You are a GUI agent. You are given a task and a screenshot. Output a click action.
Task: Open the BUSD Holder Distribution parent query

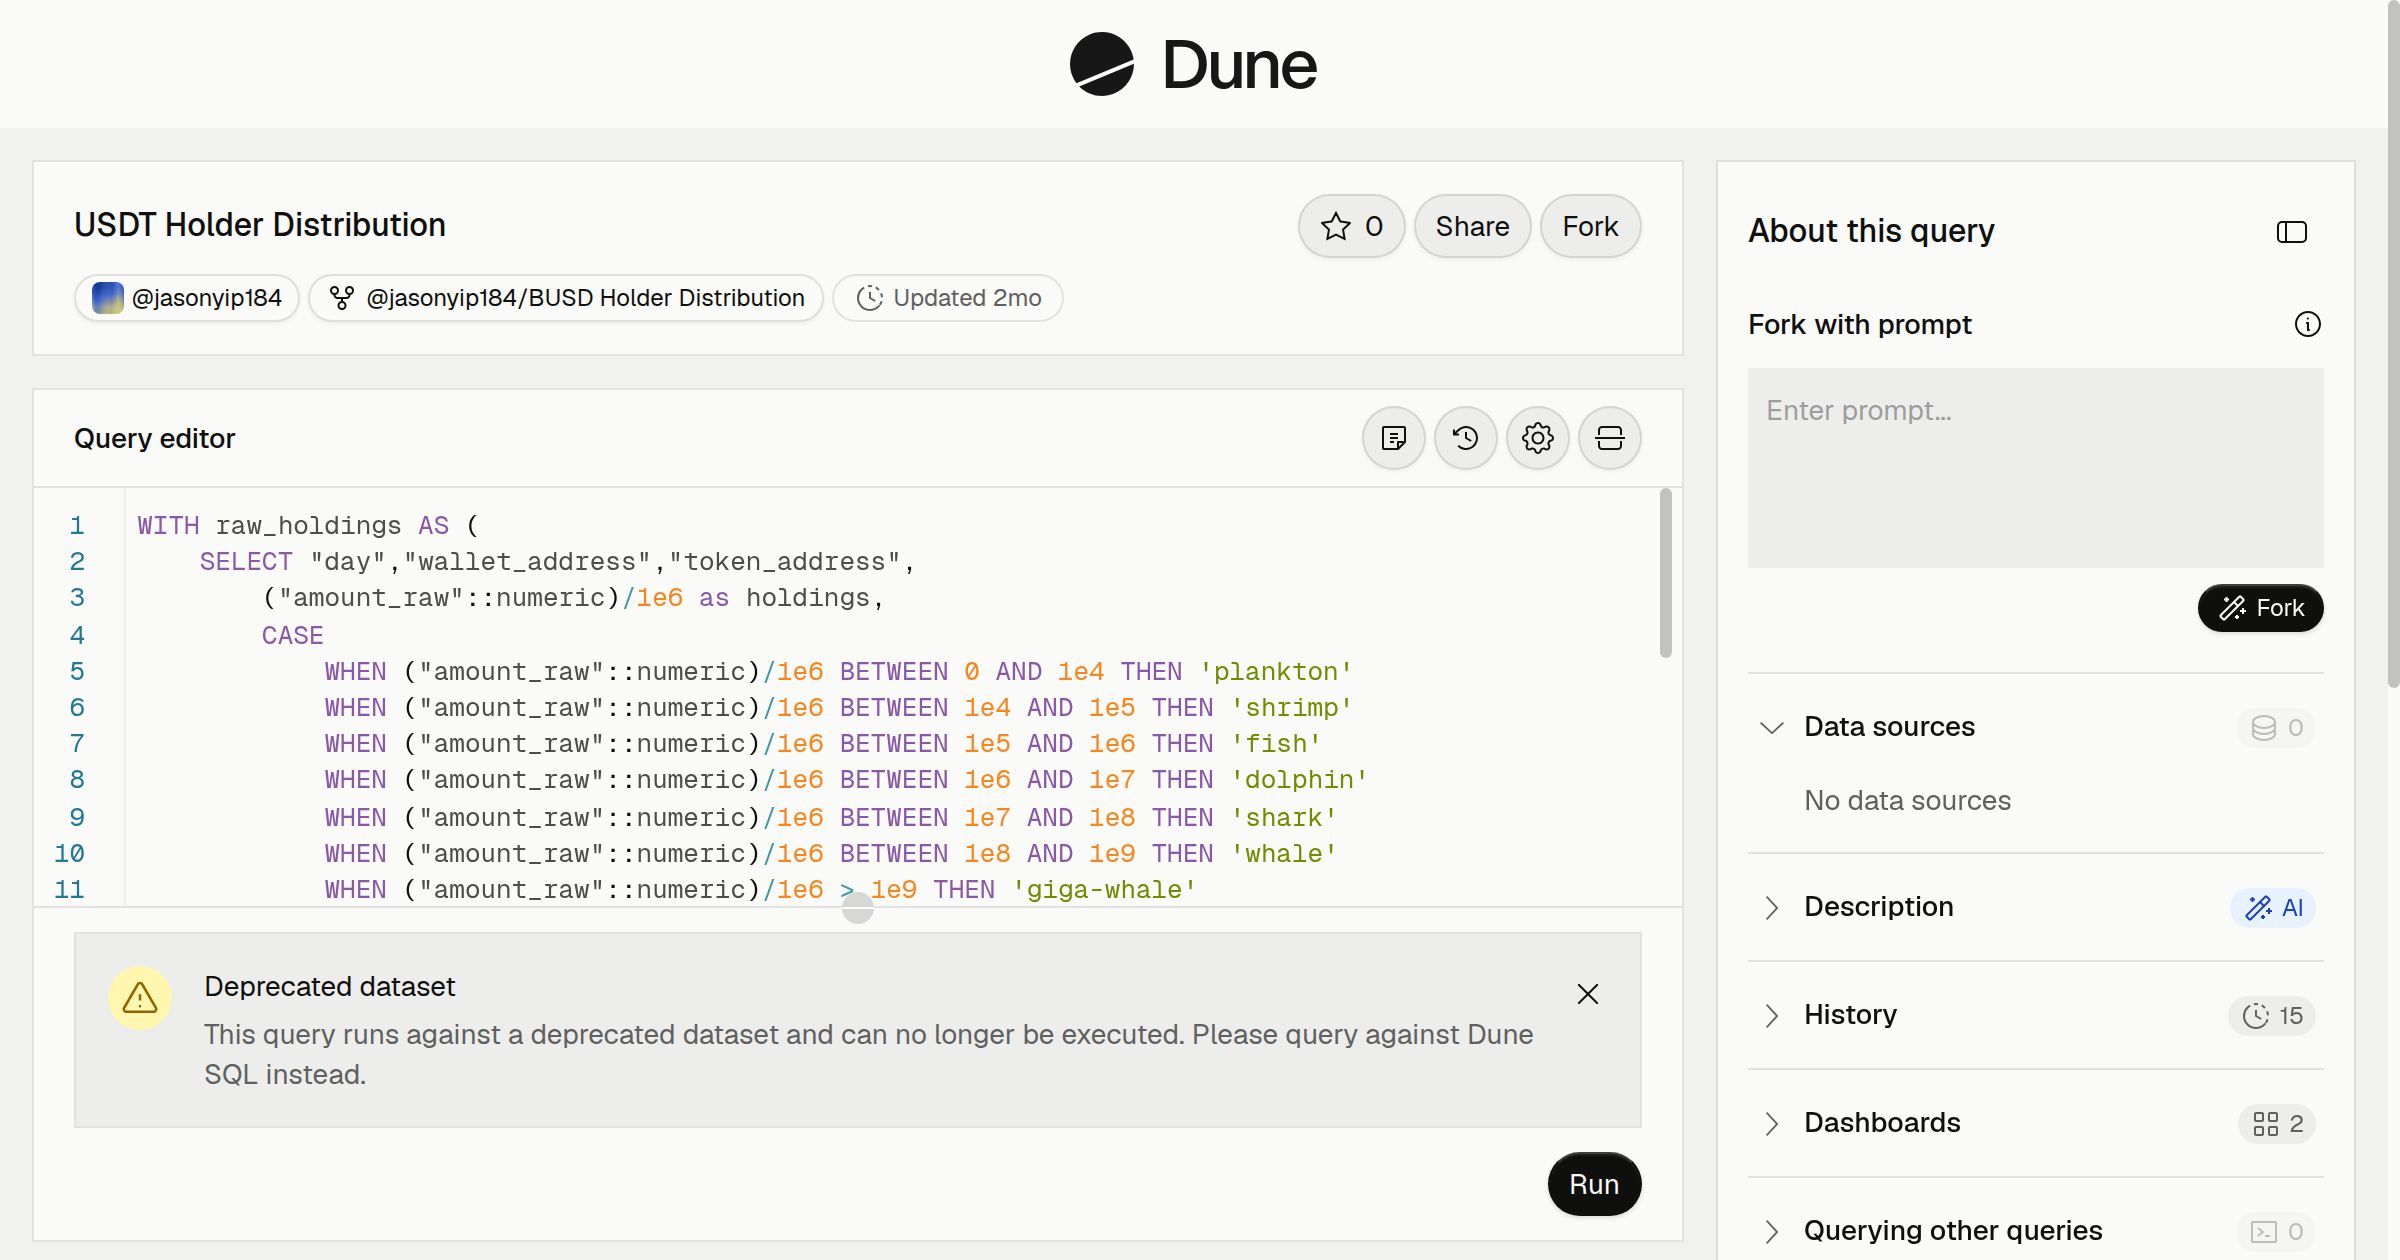tap(566, 298)
